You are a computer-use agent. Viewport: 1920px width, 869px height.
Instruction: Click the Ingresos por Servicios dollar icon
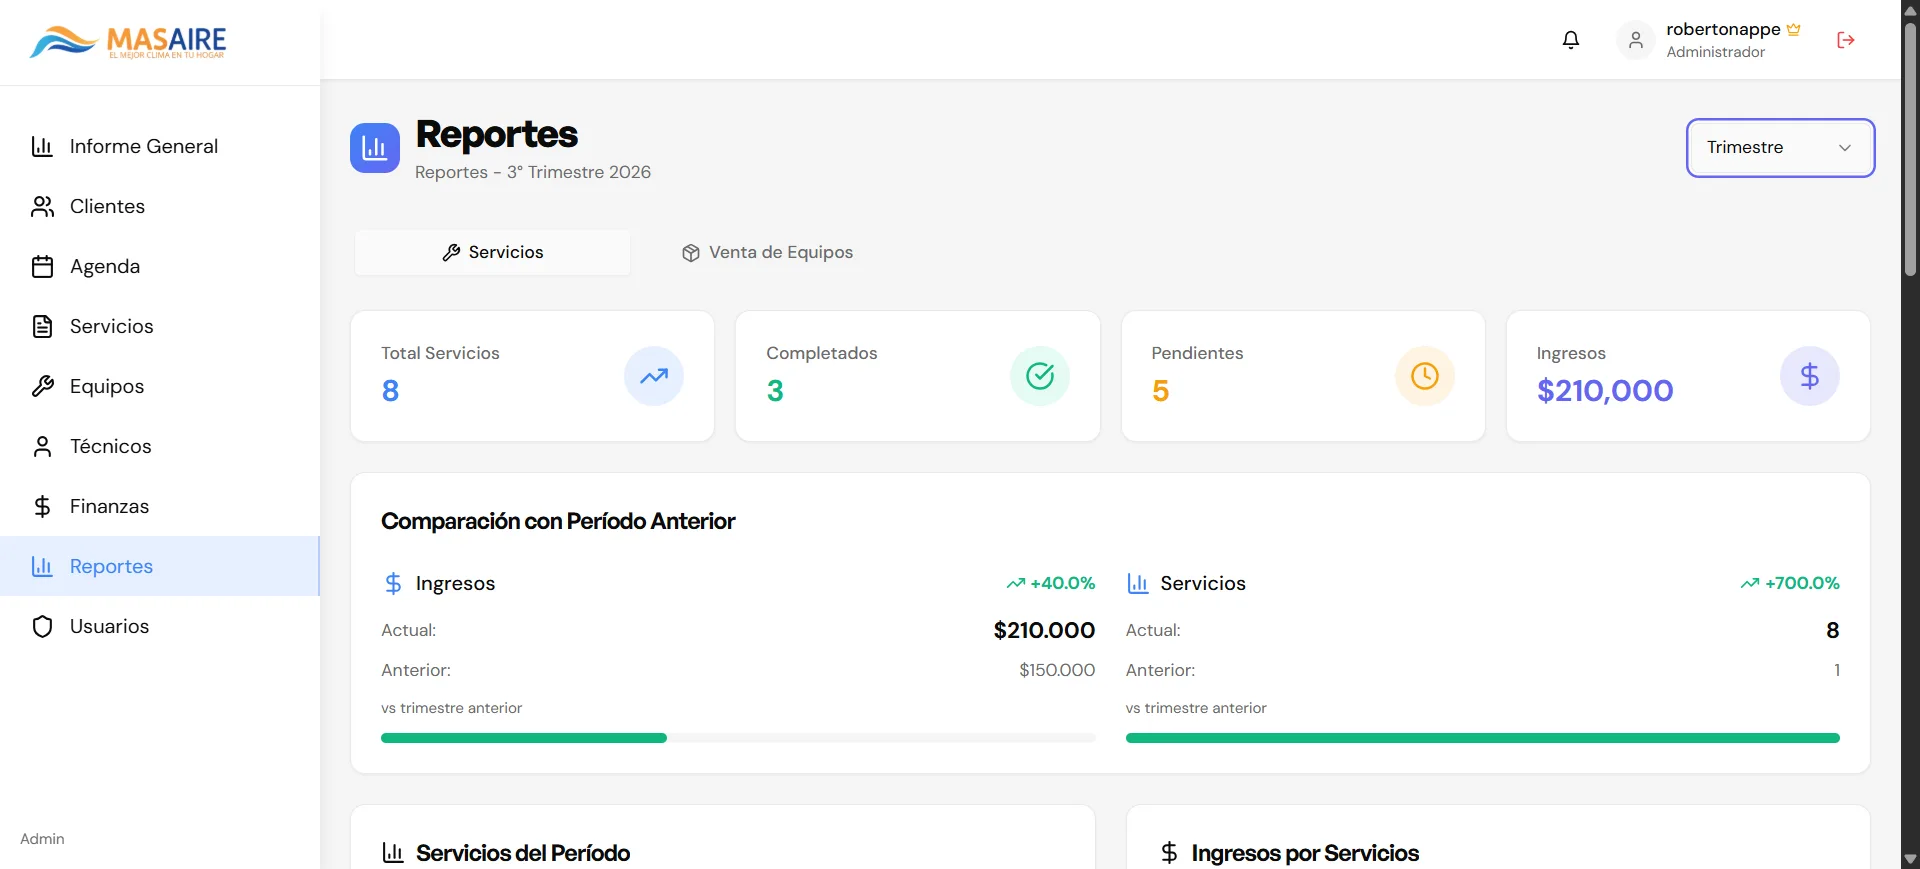1169,853
